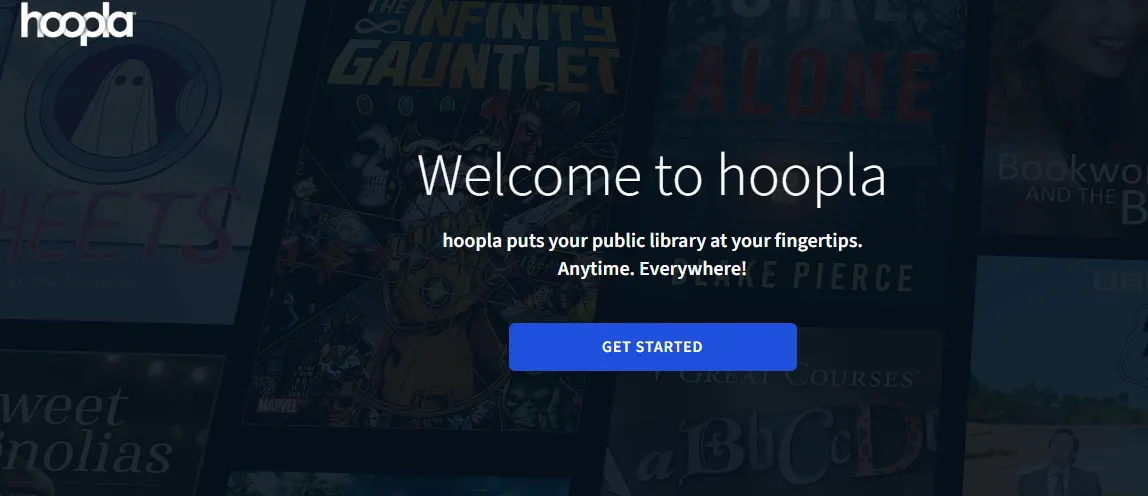Click the hoopla logo
1148x496 pixels.
point(78,22)
